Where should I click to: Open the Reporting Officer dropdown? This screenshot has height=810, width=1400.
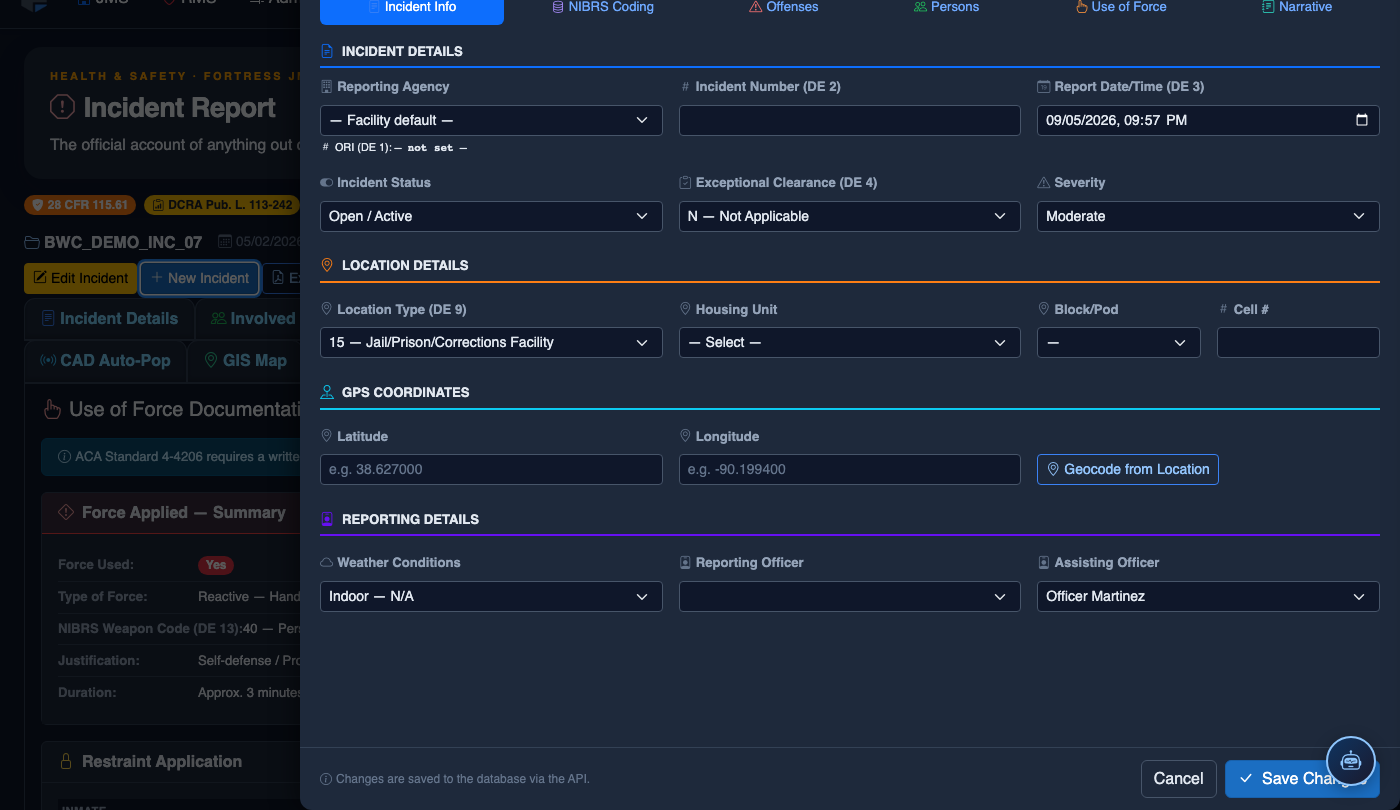[850, 596]
